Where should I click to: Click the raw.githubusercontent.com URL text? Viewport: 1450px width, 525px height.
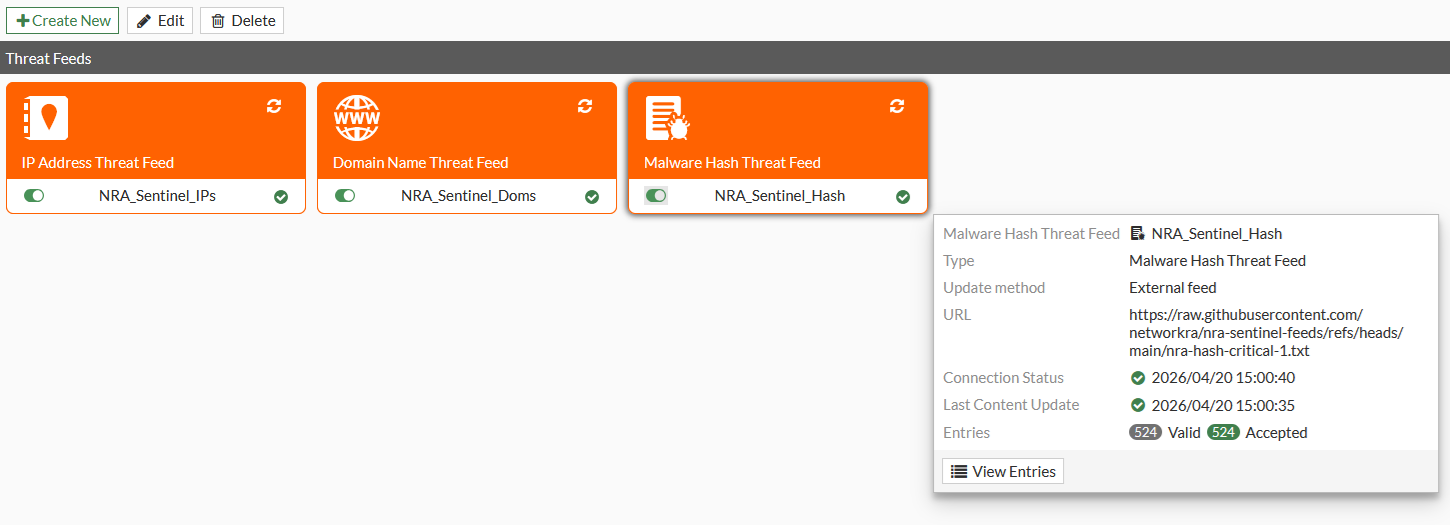[1267, 333]
